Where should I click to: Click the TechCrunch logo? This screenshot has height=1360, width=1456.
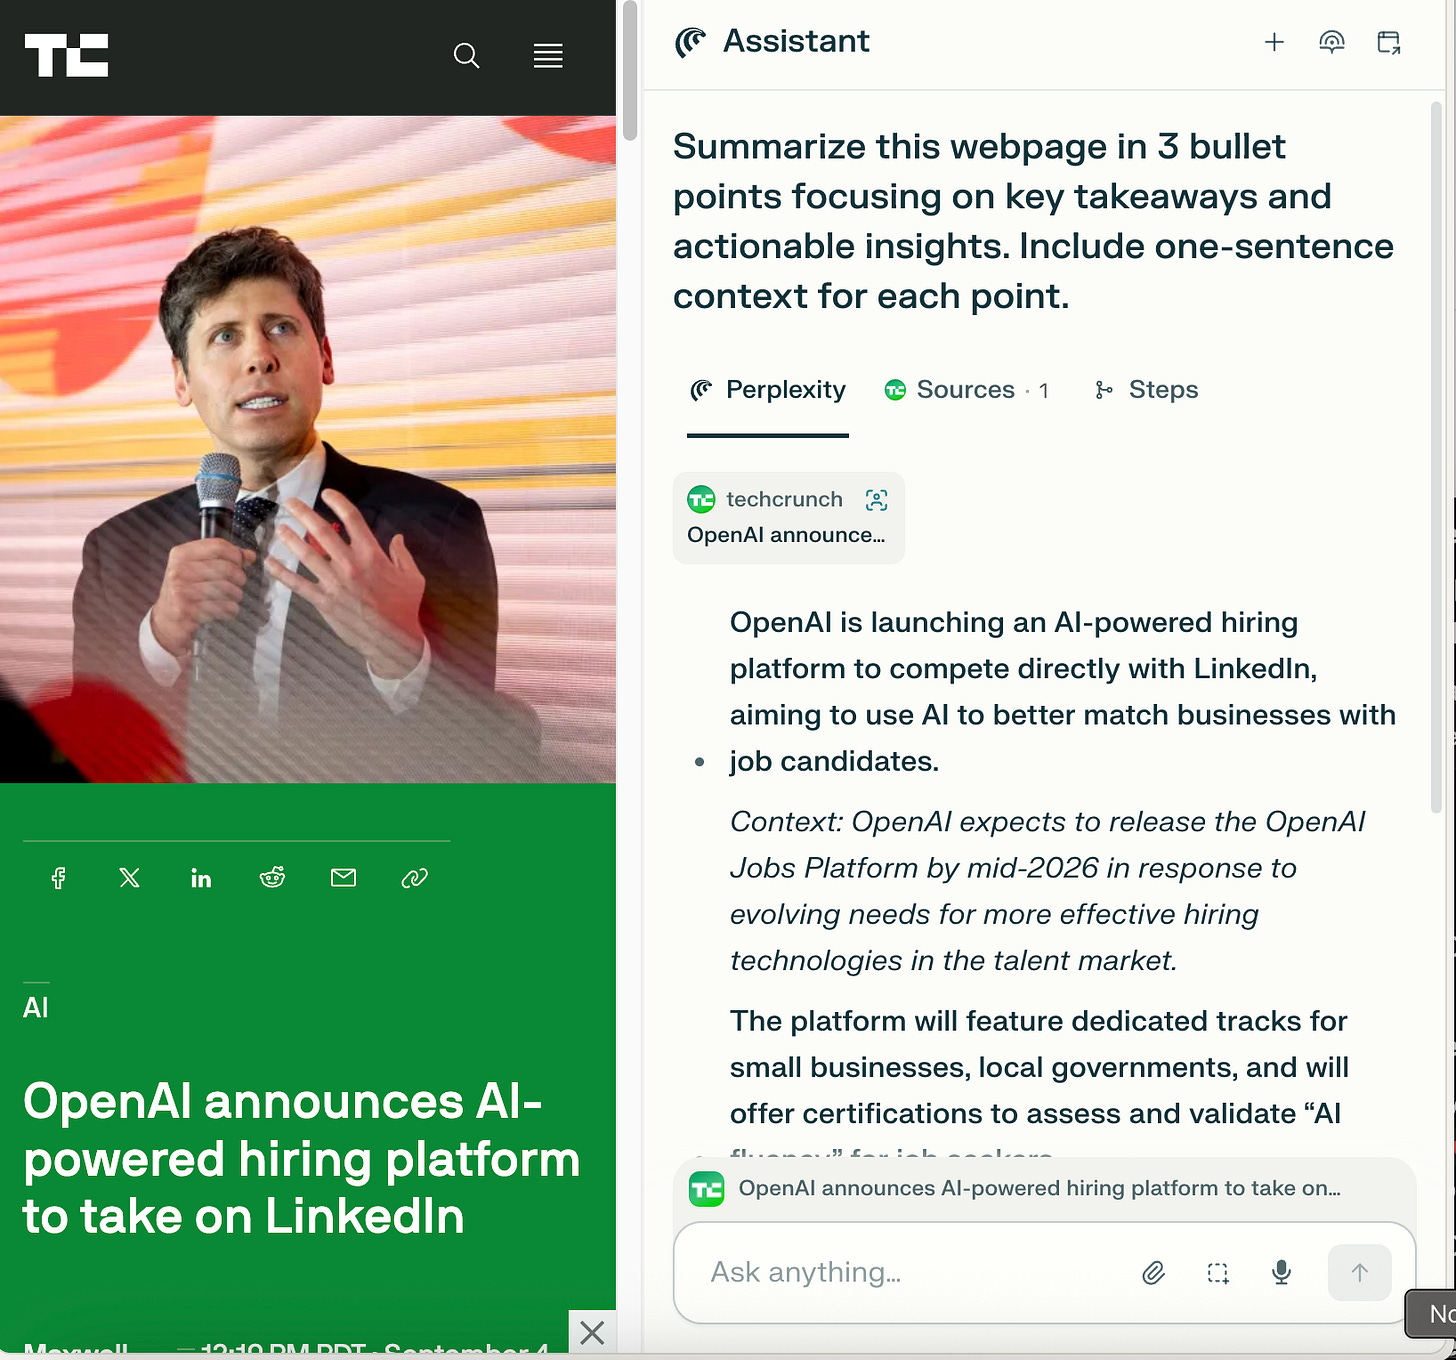pos(66,55)
